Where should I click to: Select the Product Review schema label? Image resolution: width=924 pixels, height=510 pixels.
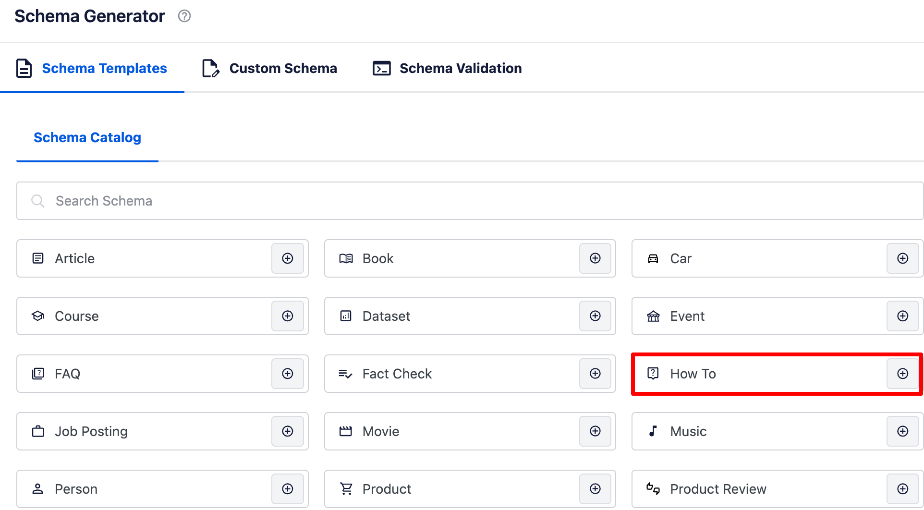click(x=718, y=489)
